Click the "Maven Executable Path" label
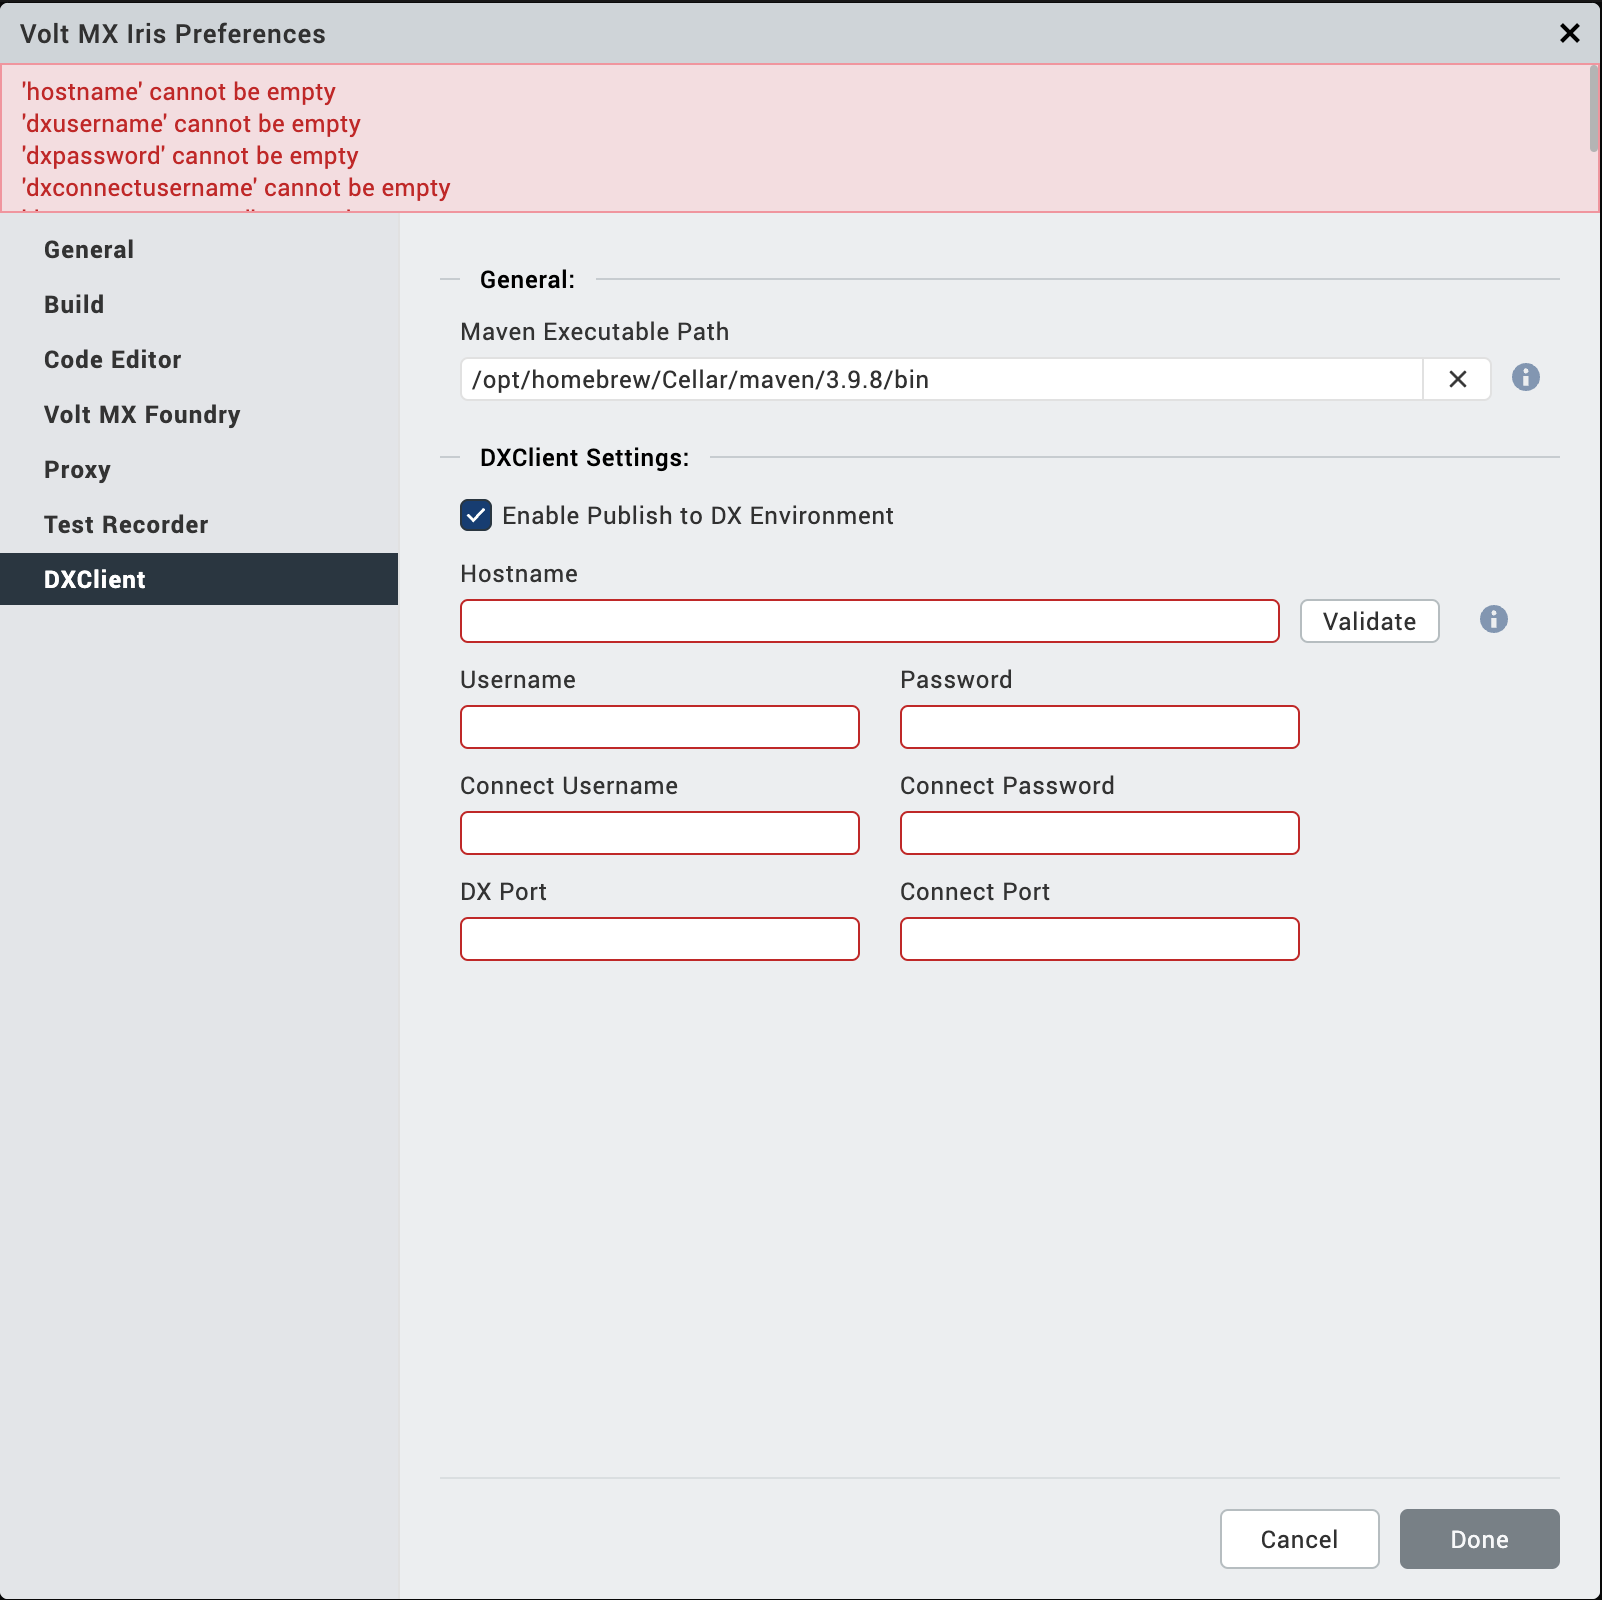Screen dimensions: 1602x1600 (594, 332)
